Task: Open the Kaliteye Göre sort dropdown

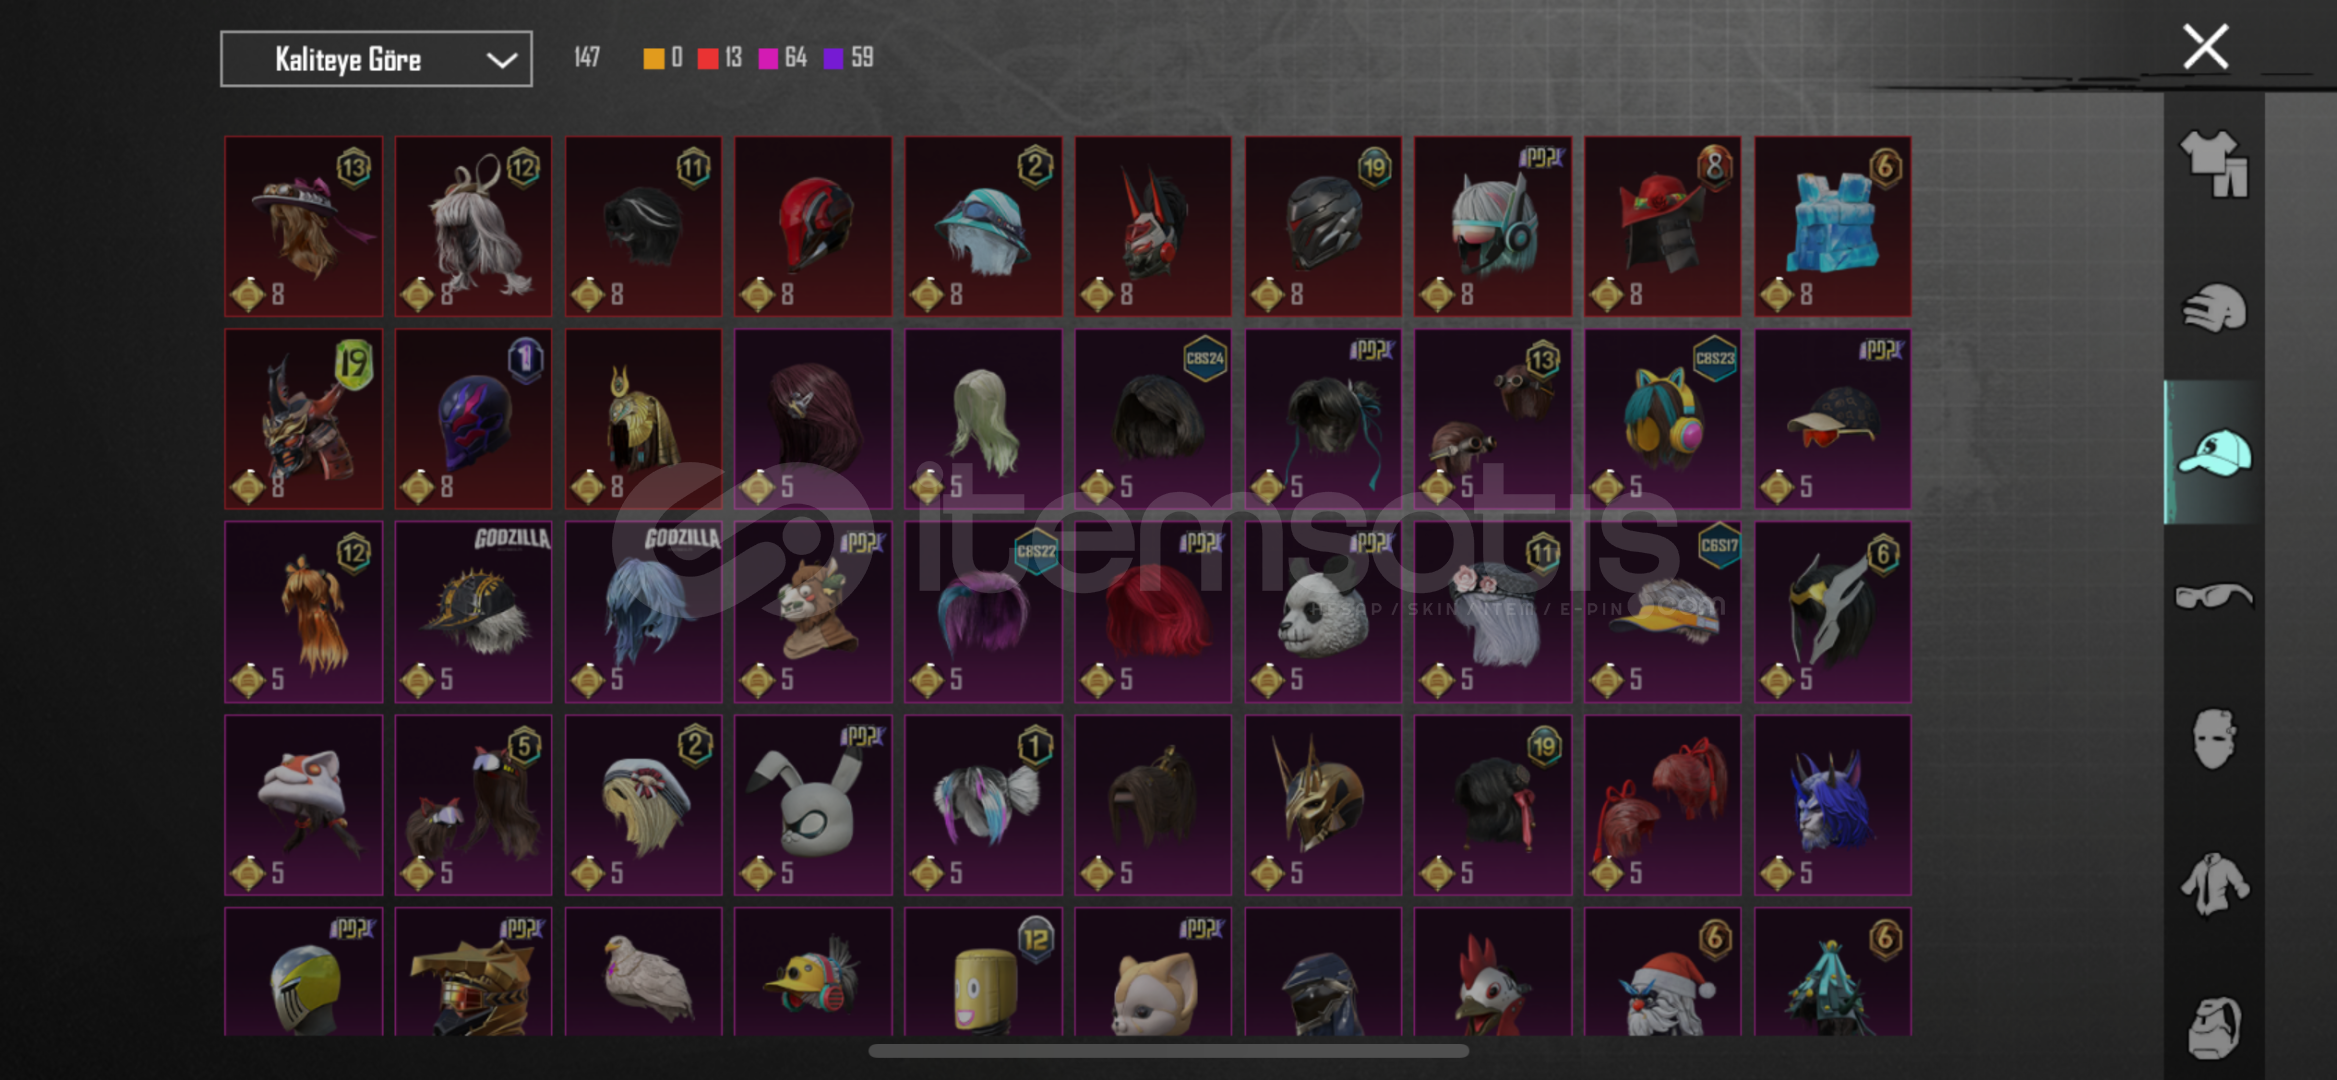Action: [x=376, y=59]
